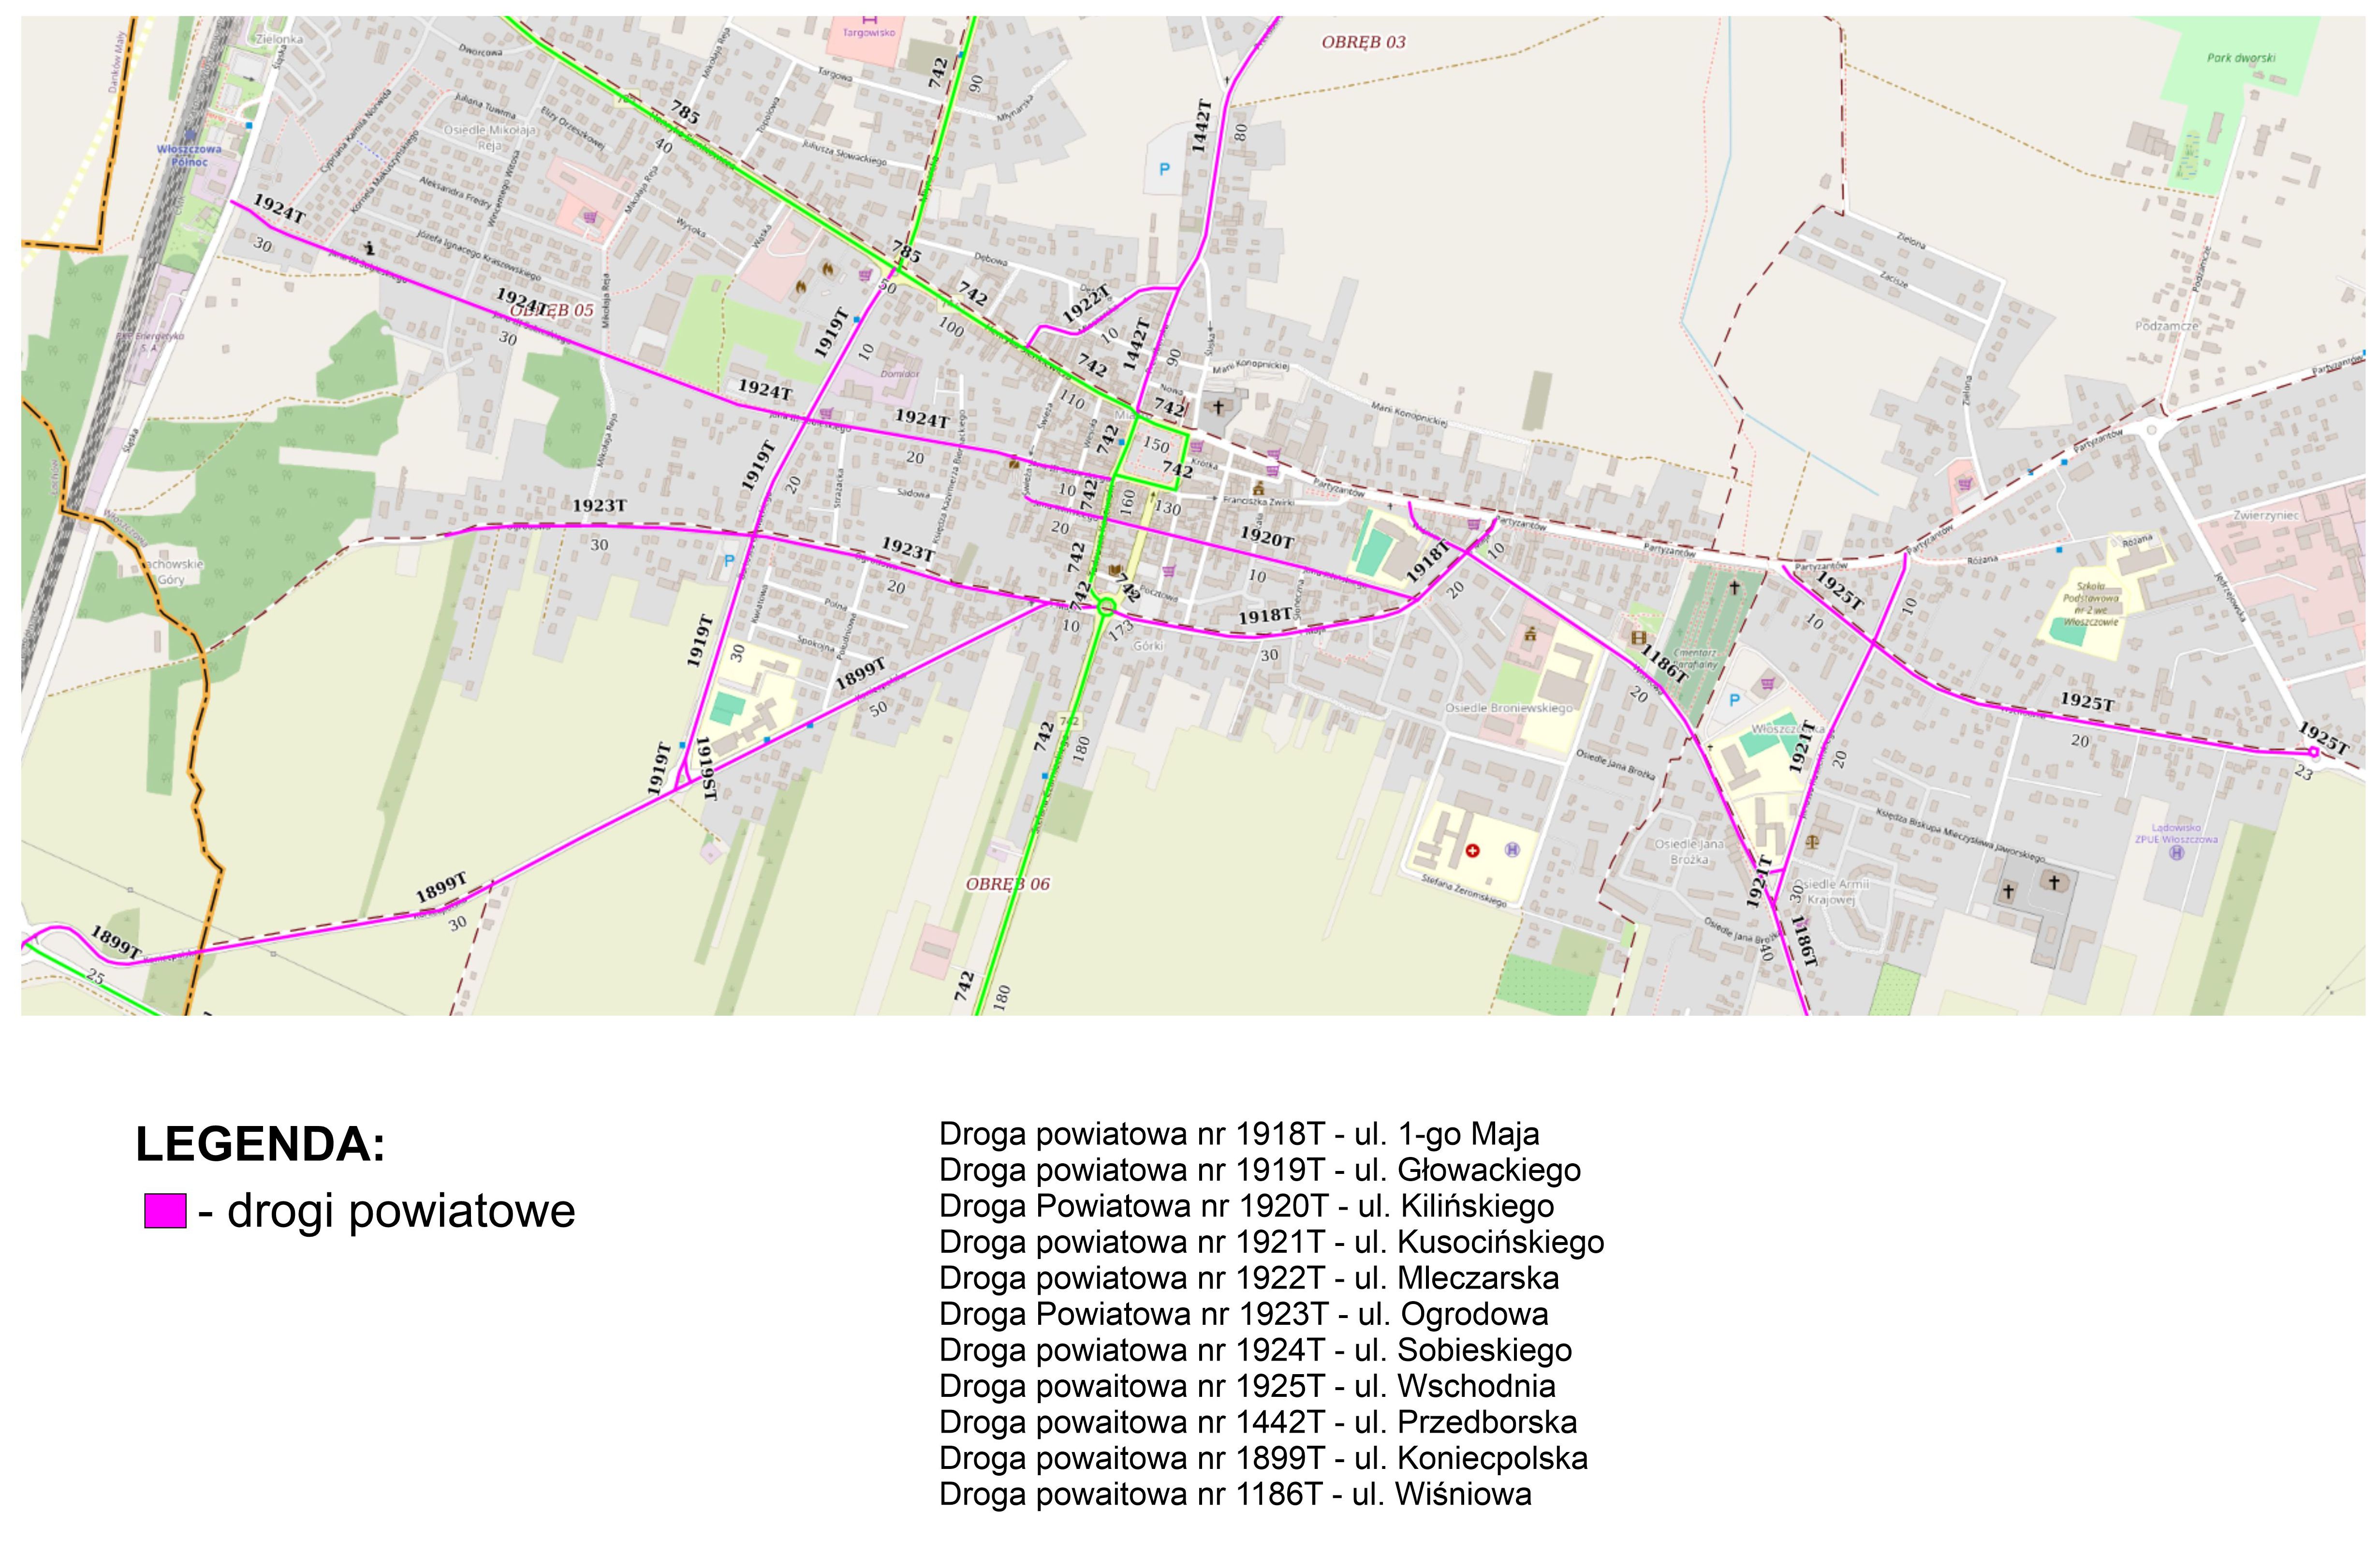Click the 1186T ul. Wiśniowa legend line
Image resolution: width=2380 pixels, height=1541 pixels.
click(x=1235, y=1494)
